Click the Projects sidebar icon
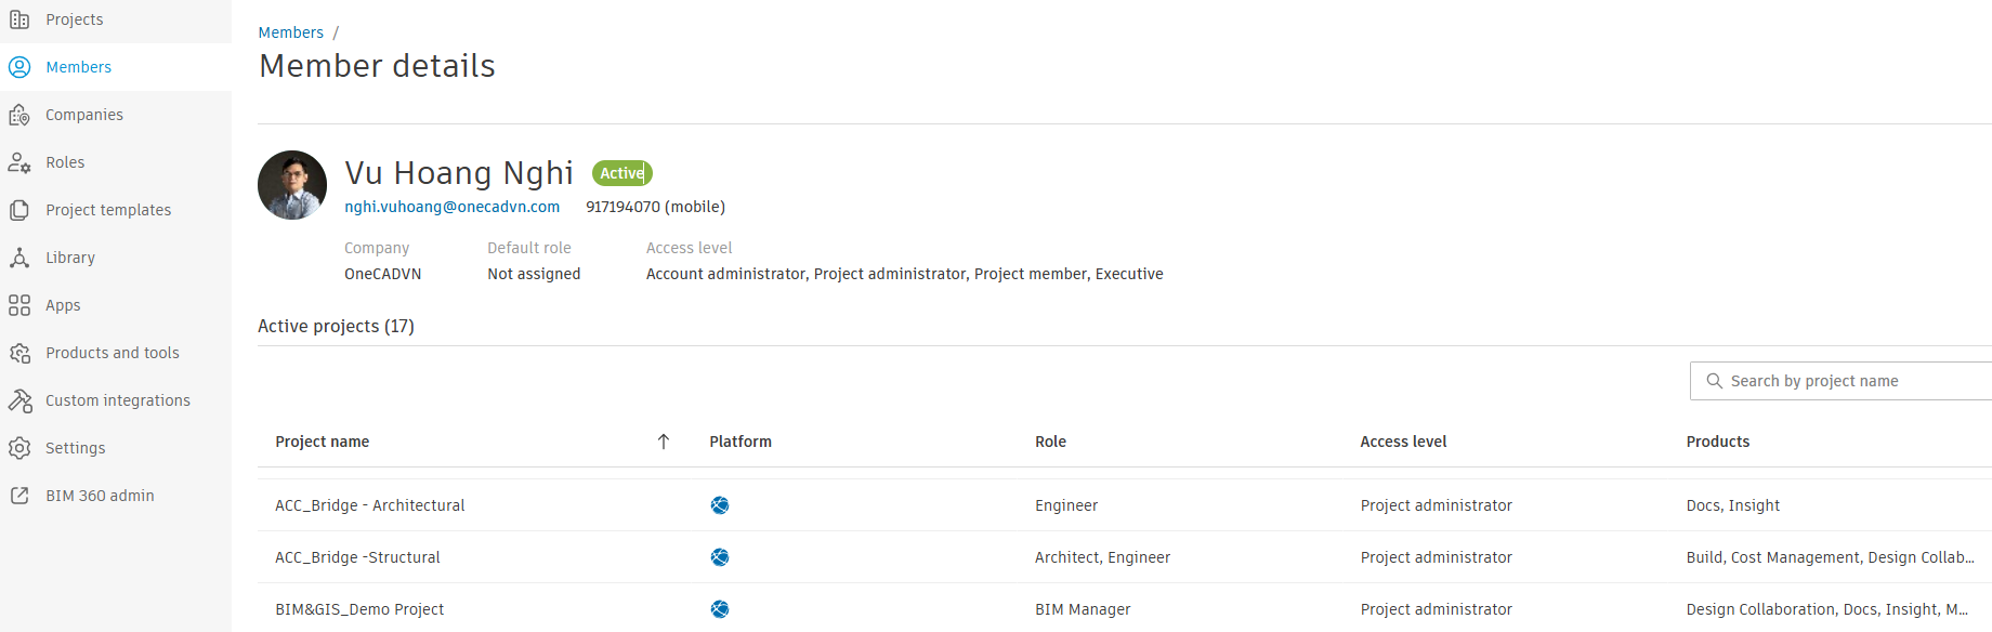 tap(19, 19)
